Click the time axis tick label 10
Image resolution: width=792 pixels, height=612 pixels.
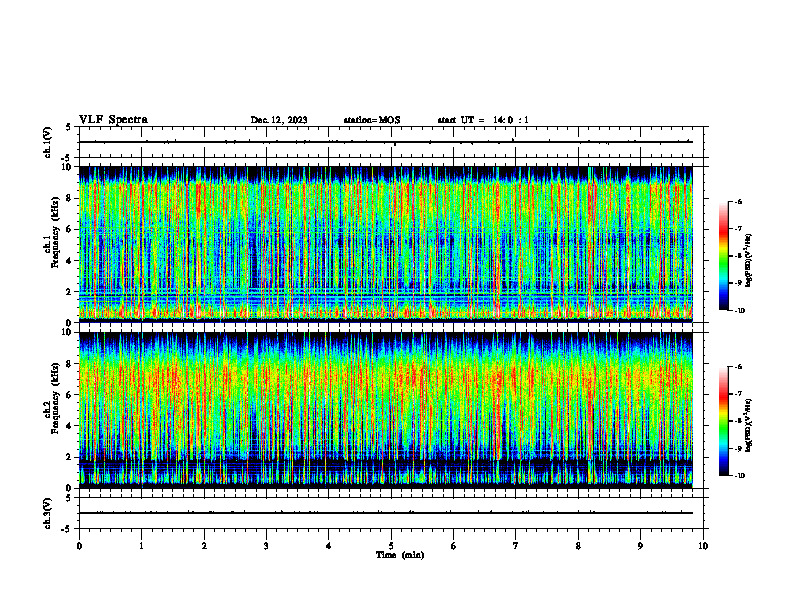(703, 546)
